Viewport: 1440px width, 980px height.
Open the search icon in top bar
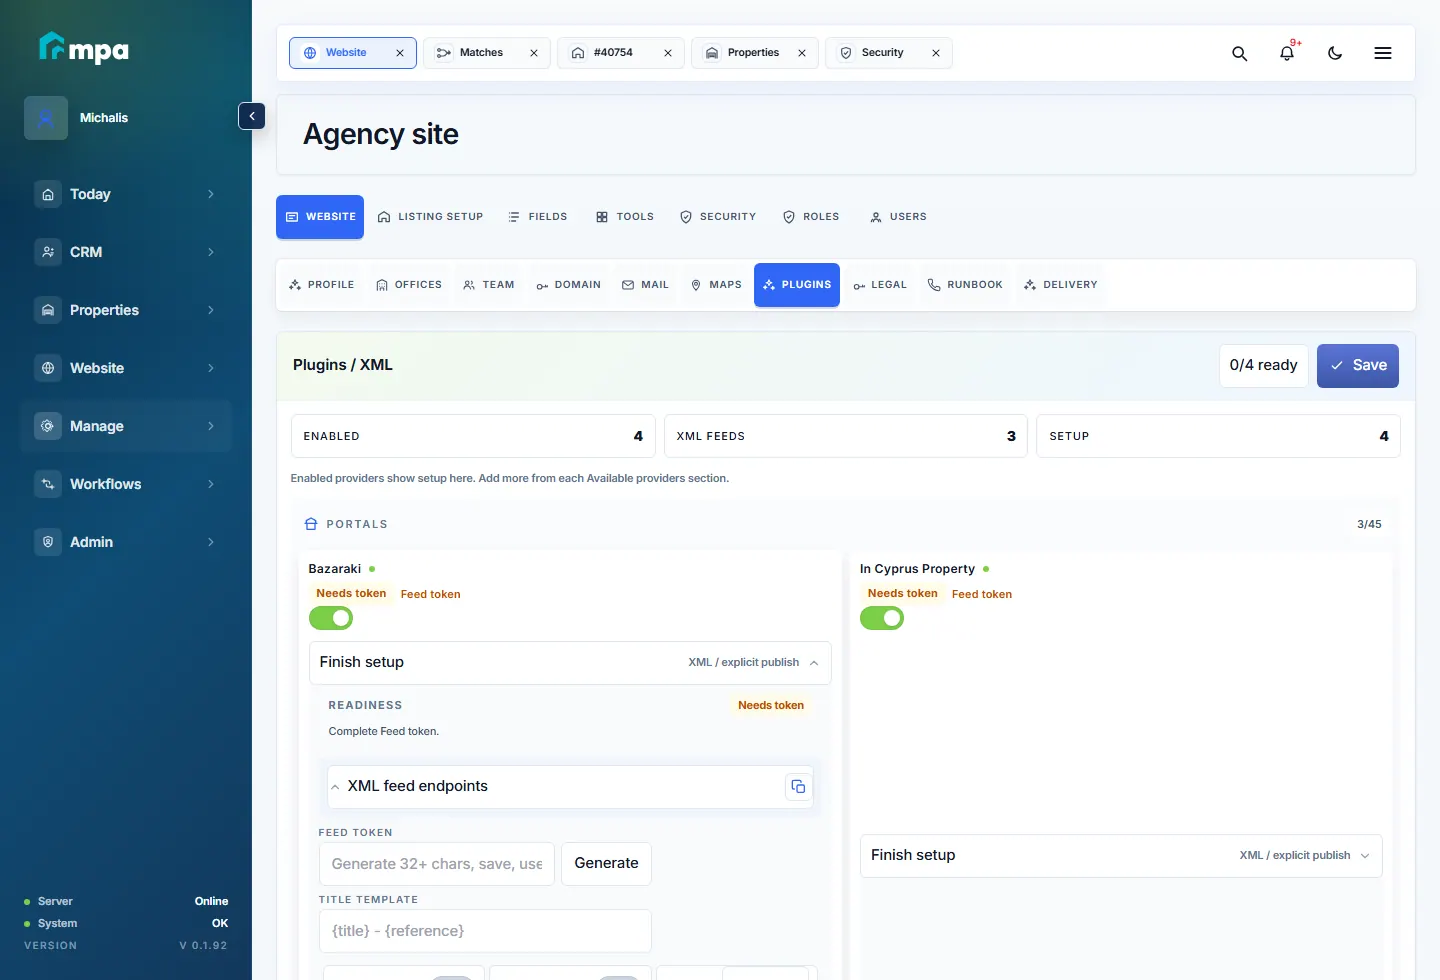click(1239, 53)
